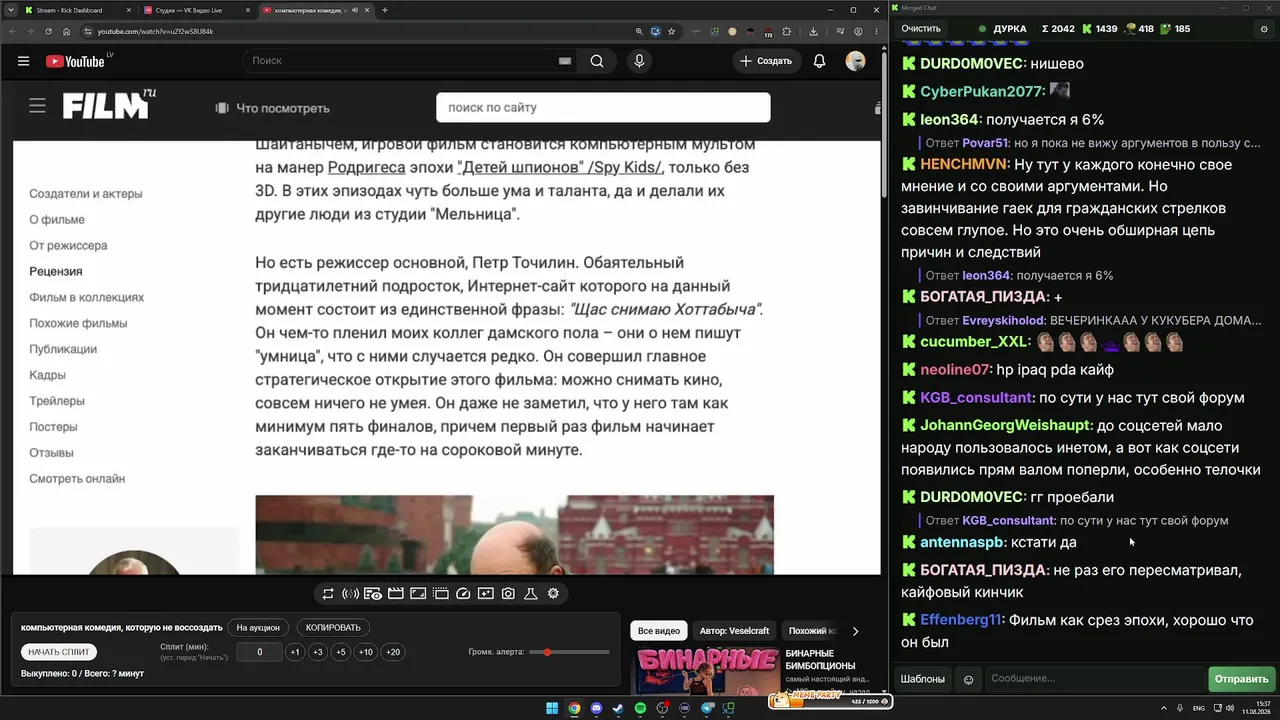Open a new browser tab
Image resolution: width=1280 pixels, height=720 pixels.
click(385, 10)
